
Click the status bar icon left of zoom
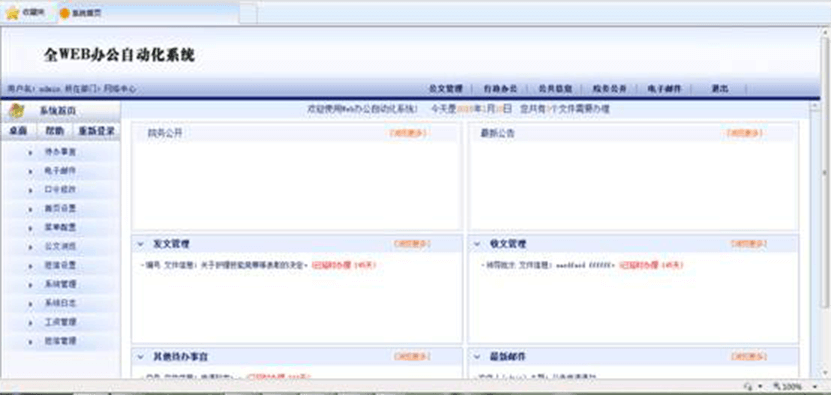point(748,387)
